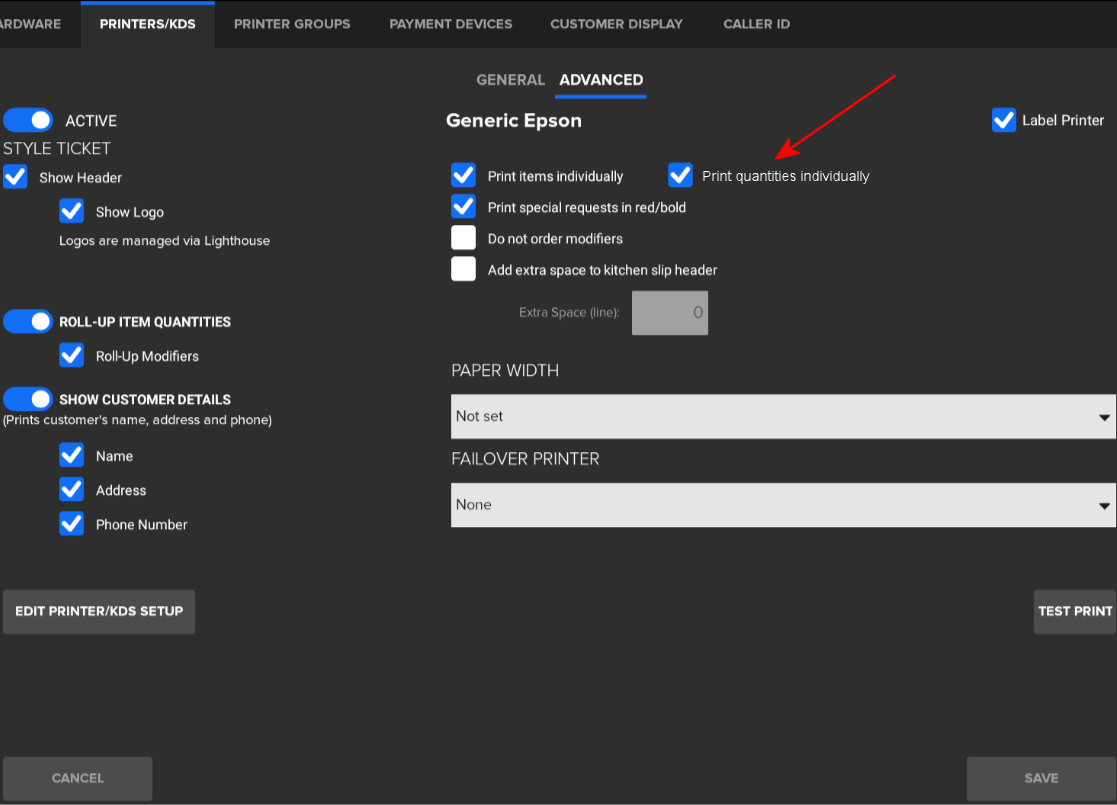Image resolution: width=1117 pixels, height=805 pixels.
Task: Uncheck the Show Header checkbox
Action: 16,177
